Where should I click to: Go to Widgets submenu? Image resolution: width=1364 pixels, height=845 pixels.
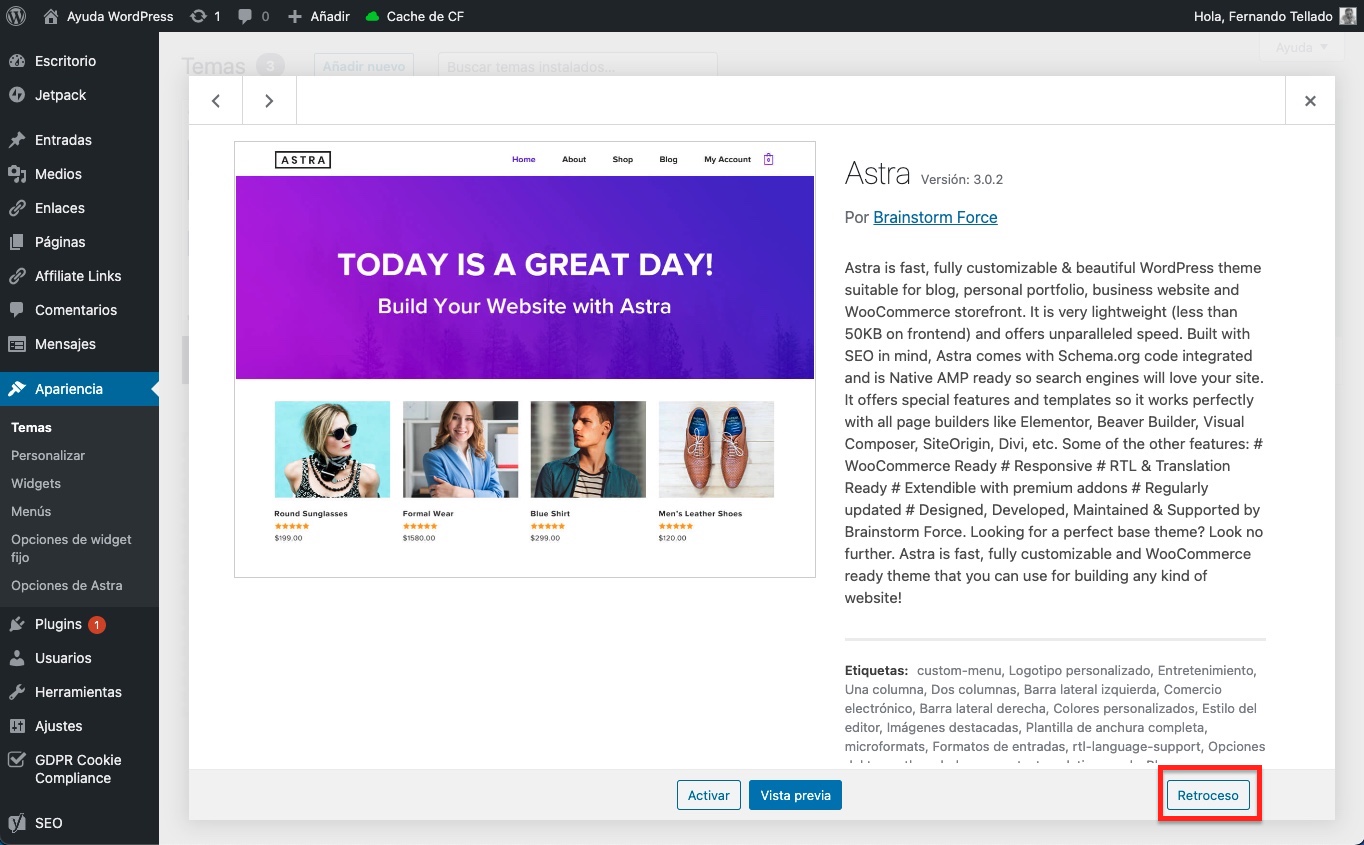[36, 483]
